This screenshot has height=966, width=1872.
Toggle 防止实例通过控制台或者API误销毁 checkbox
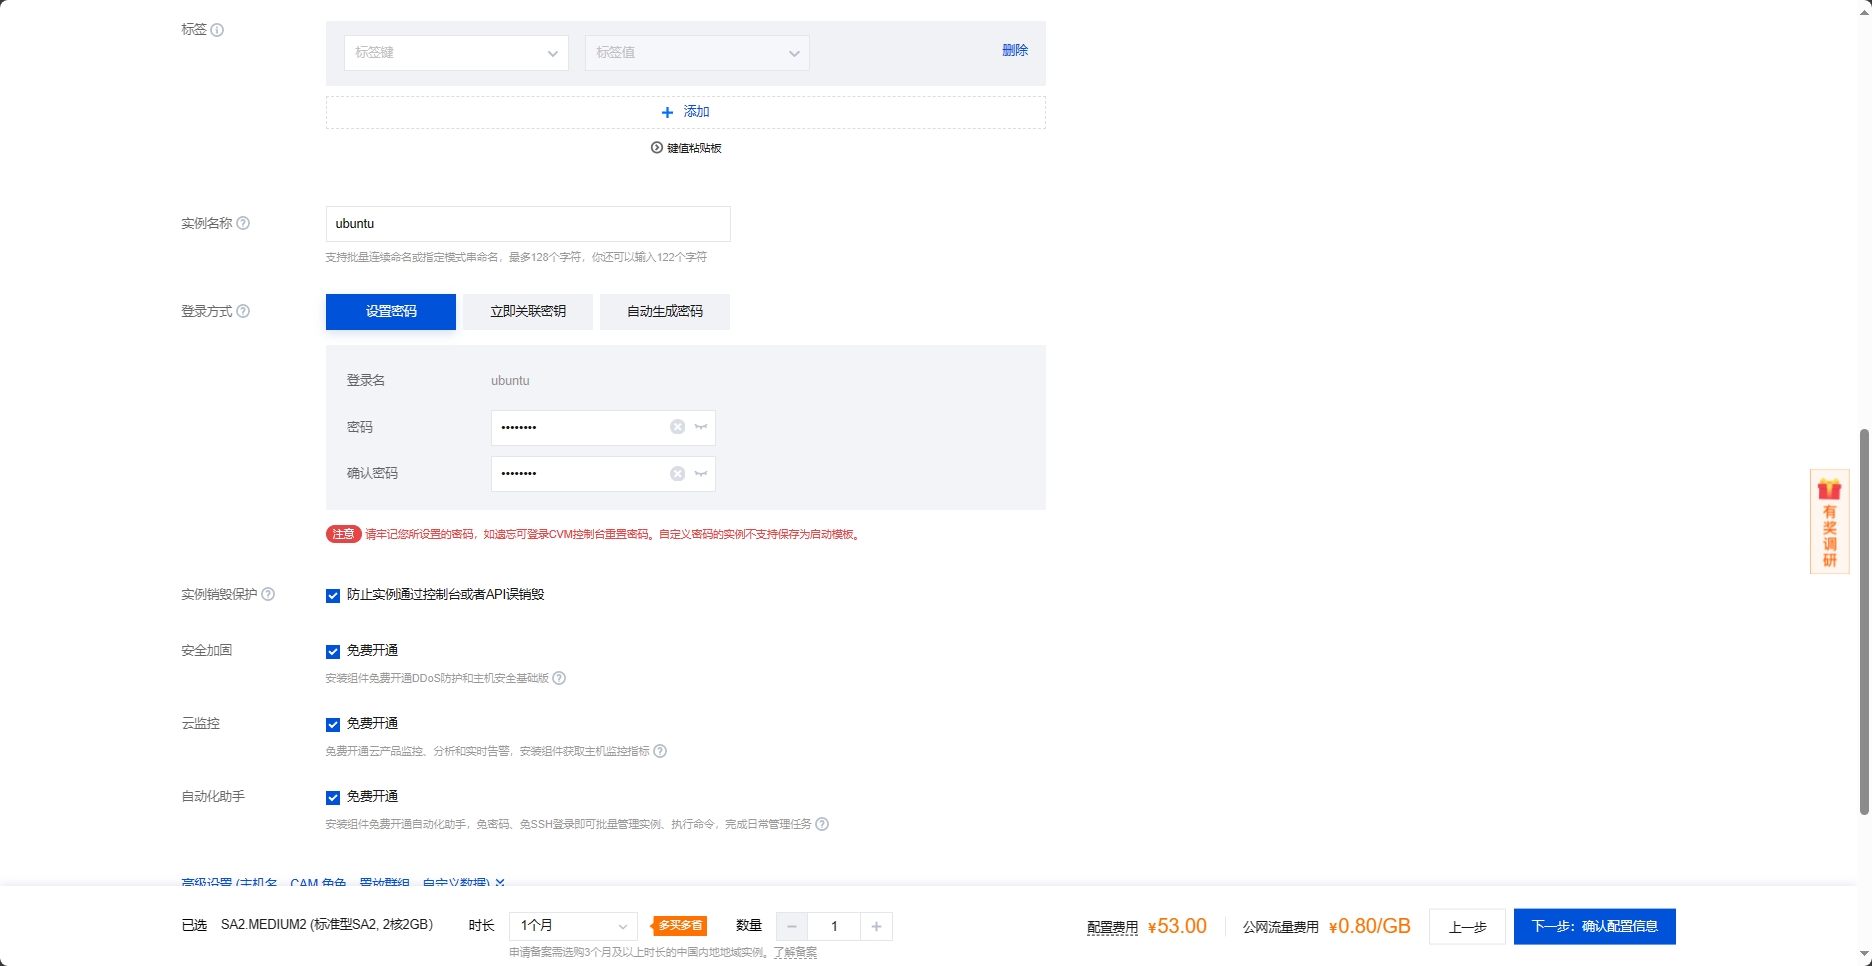333,596
